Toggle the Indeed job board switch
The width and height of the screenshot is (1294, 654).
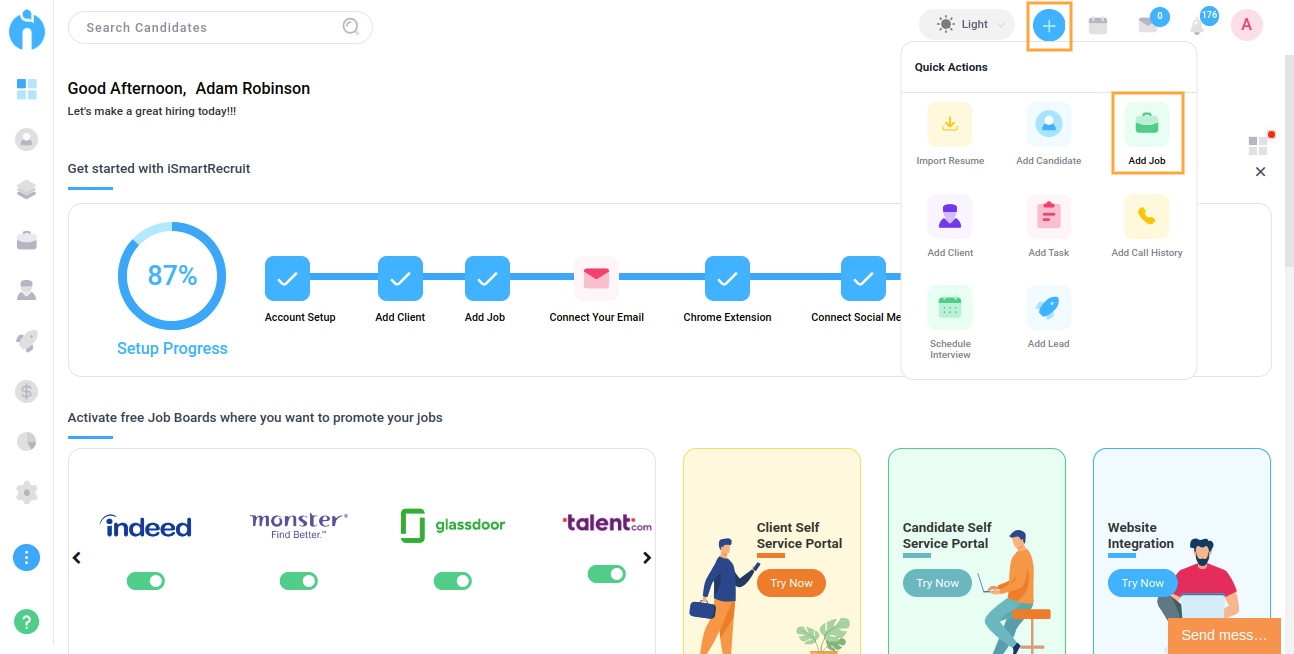point(146,581)
